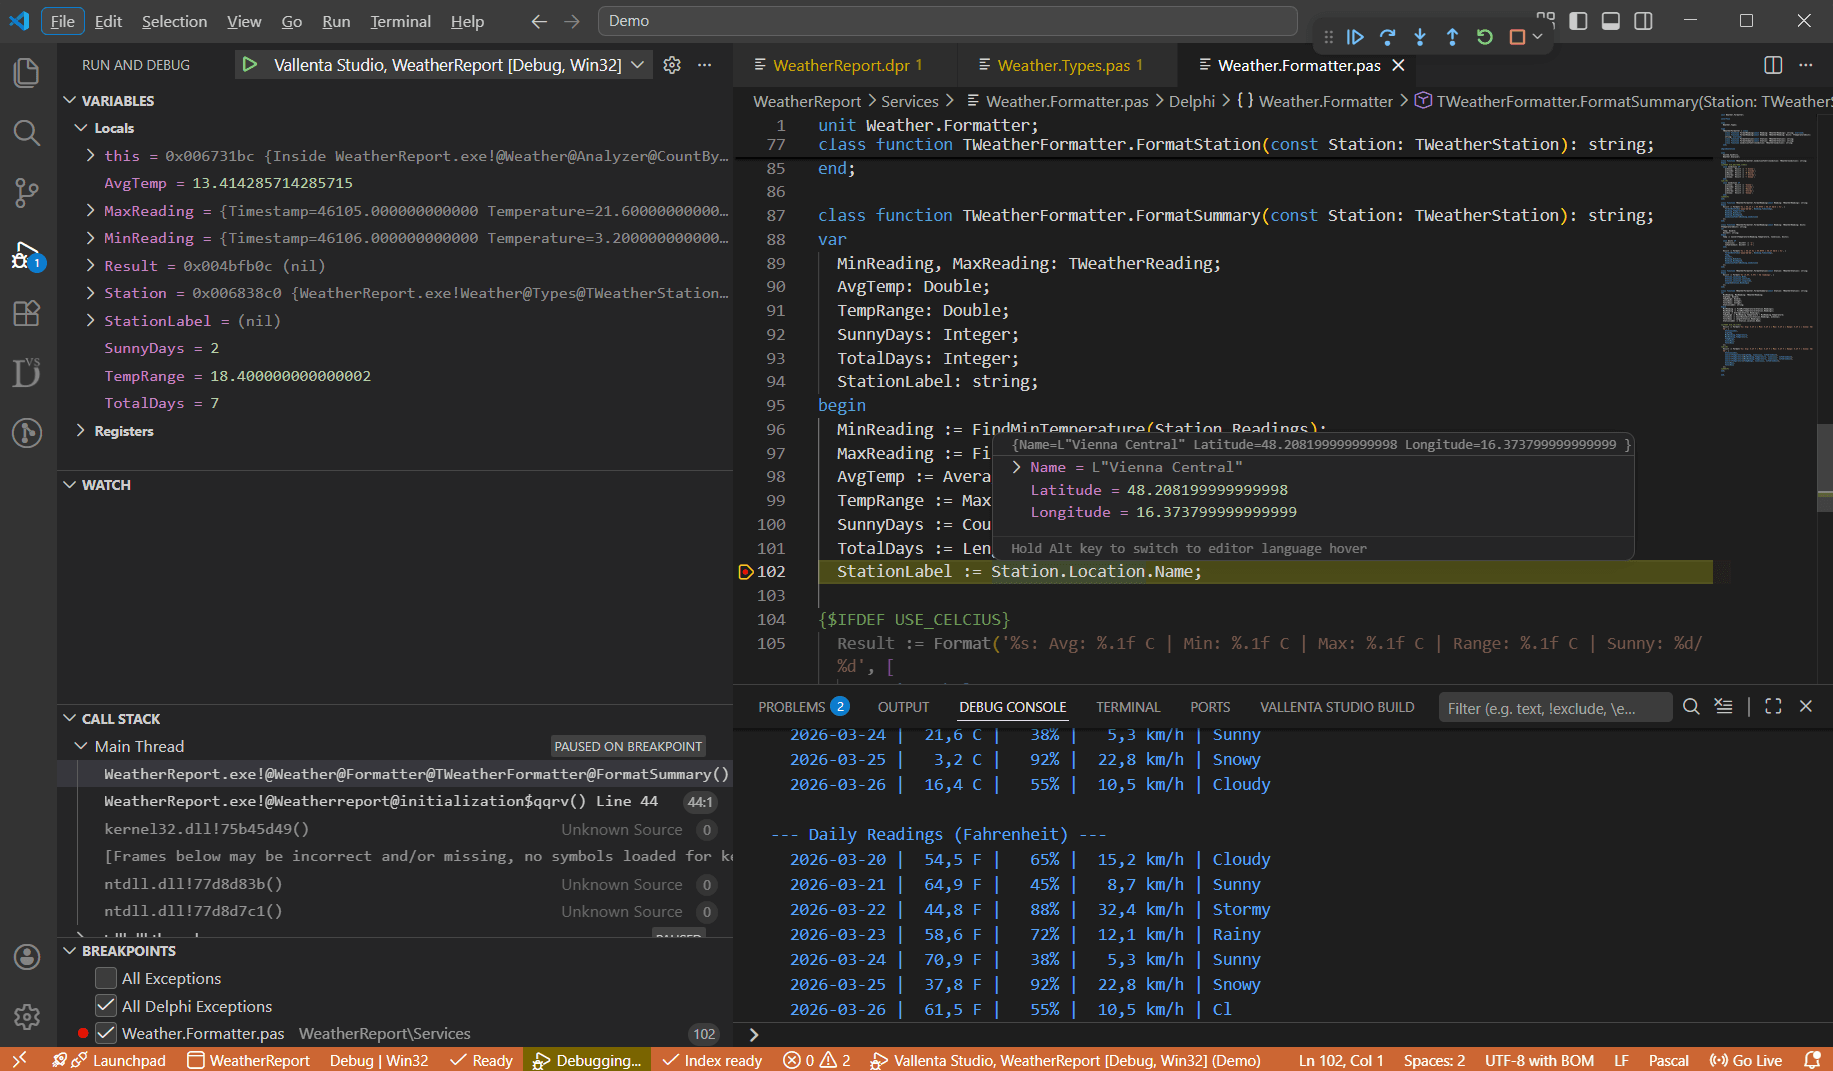The image size is (1833, 1071).
Task: Disable the Weather.Formatter.pas line 102 breakpoint
Action: click(x=106, y=1033)
